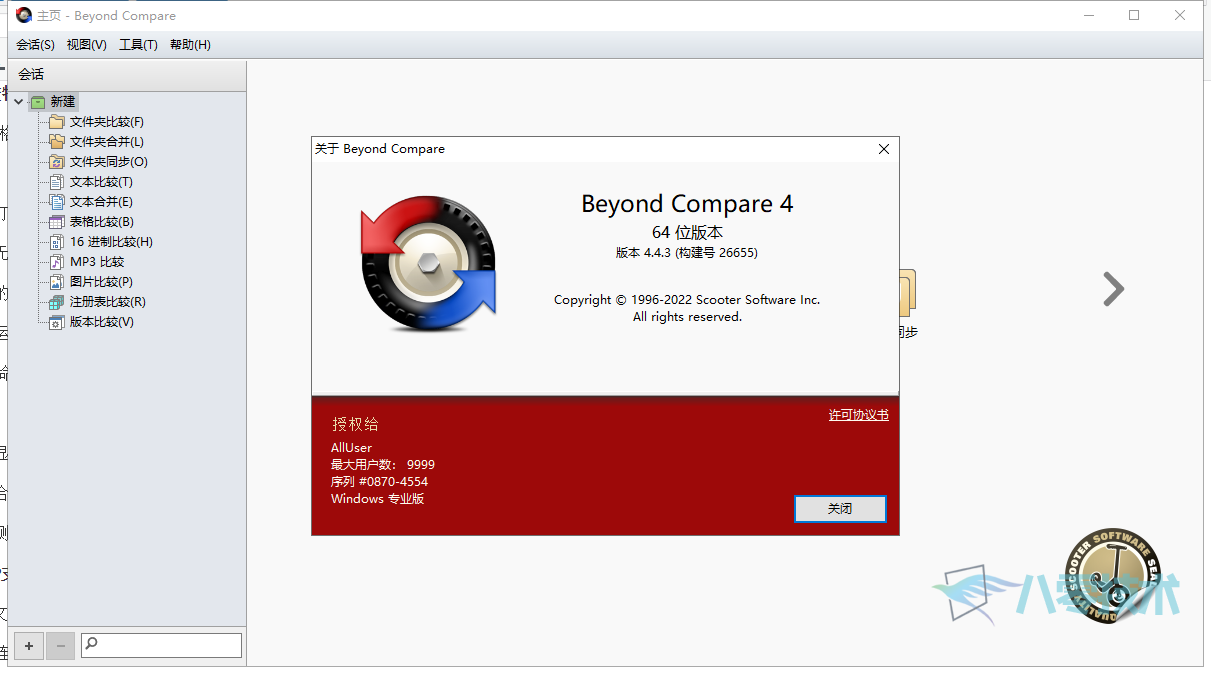The width and height of the screenshot is (1211, 674).
Task: Select 文件夹比较(F) session type
Action: tap(107, 122)
